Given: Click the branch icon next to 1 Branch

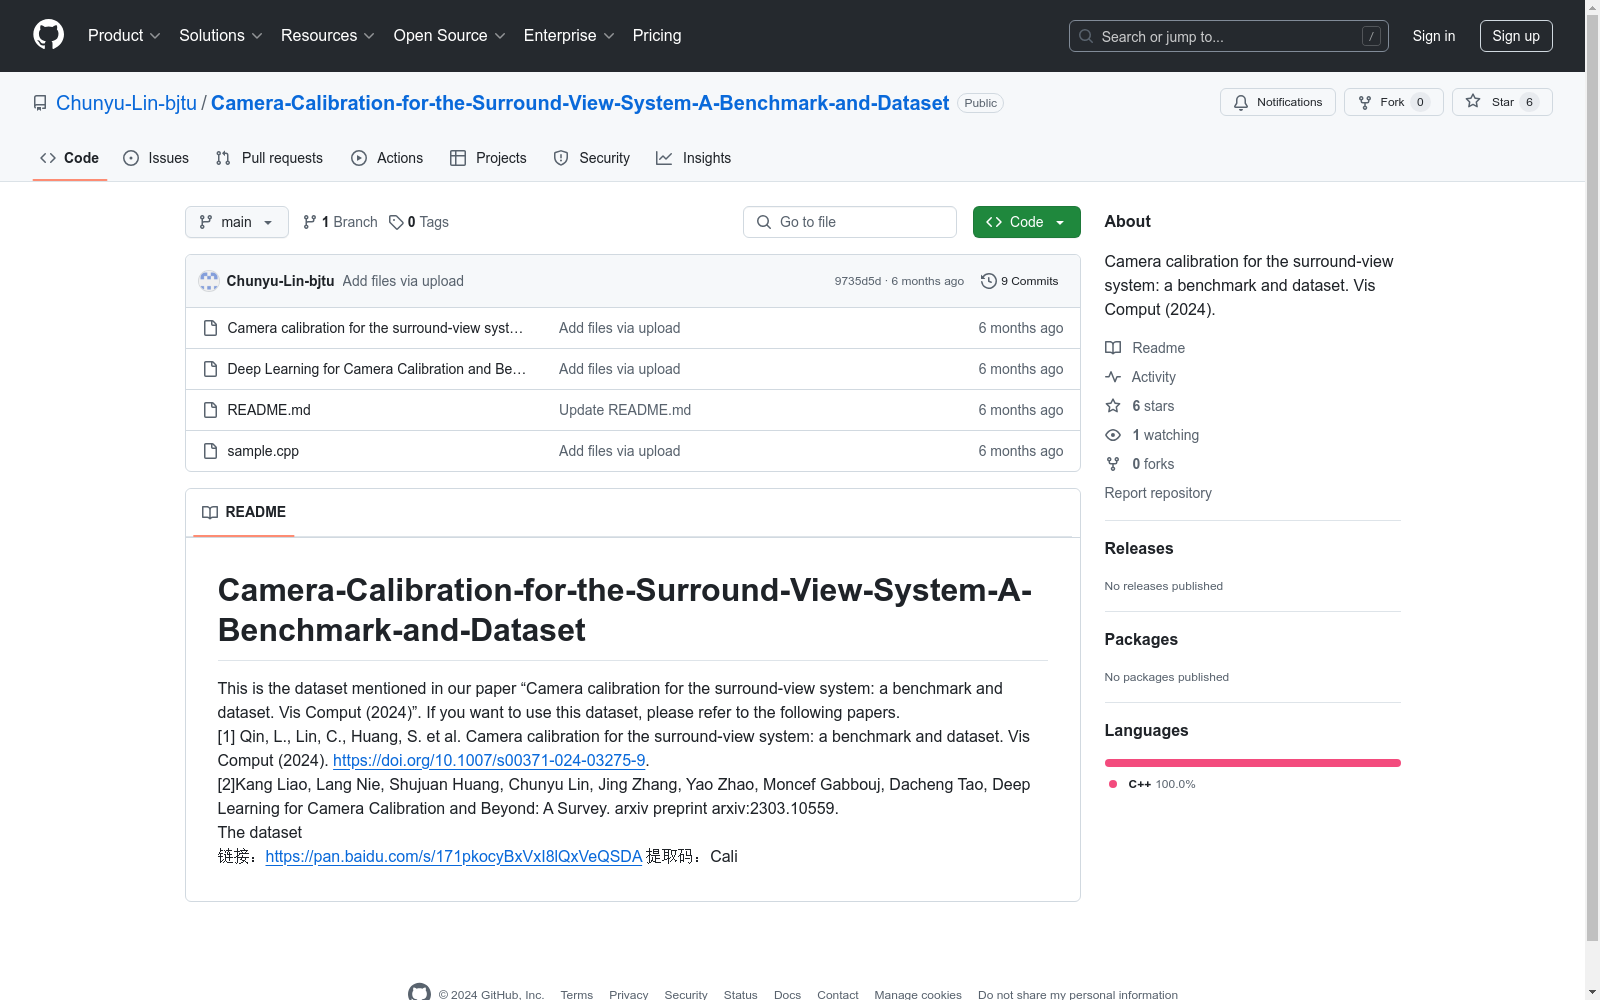Looking at the screenshot, I should click(x=310, y=222).
